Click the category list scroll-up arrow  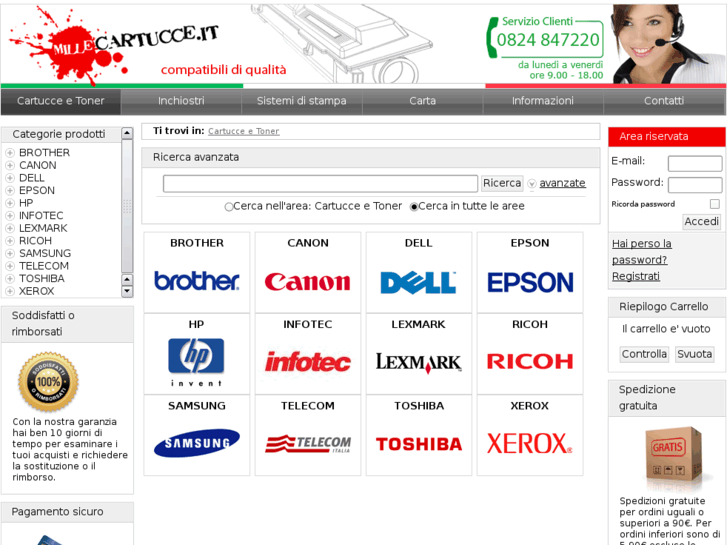(x=127, y=134)
